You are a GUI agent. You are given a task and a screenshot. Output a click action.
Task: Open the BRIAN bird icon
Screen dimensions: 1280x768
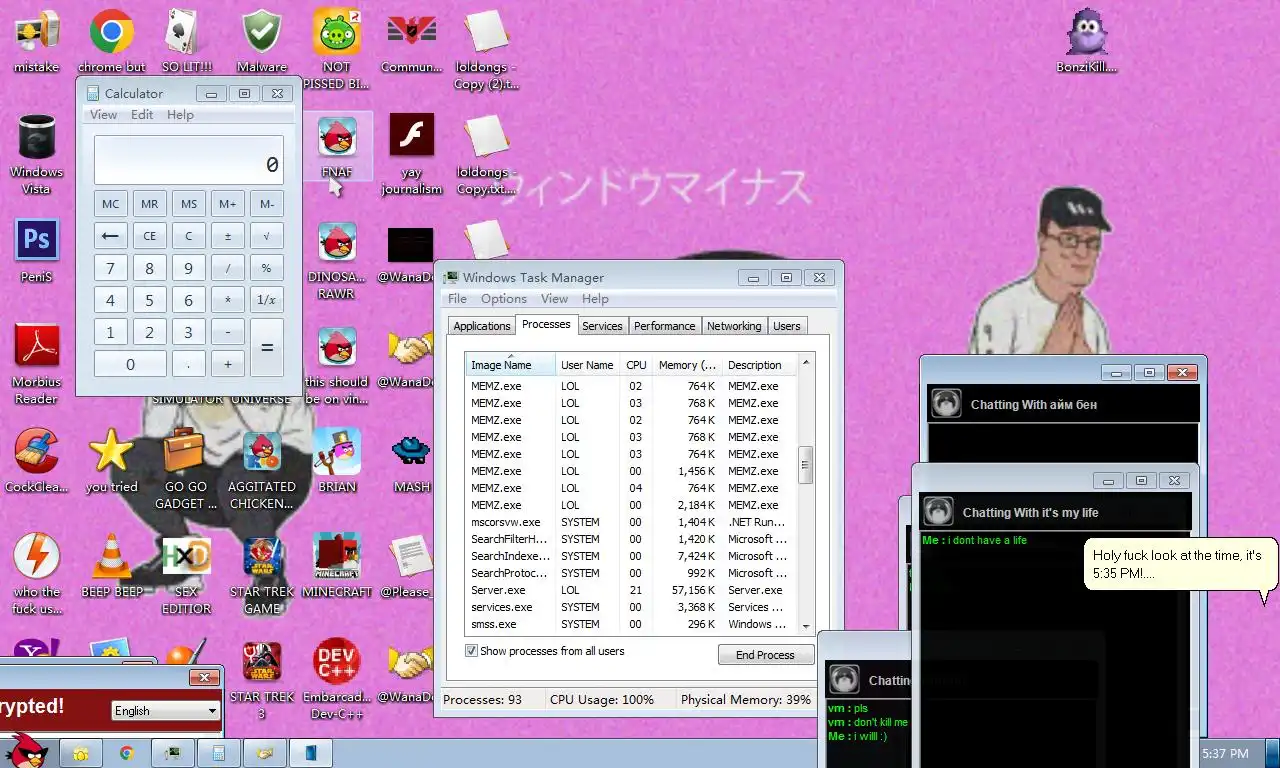click(337, 460)
